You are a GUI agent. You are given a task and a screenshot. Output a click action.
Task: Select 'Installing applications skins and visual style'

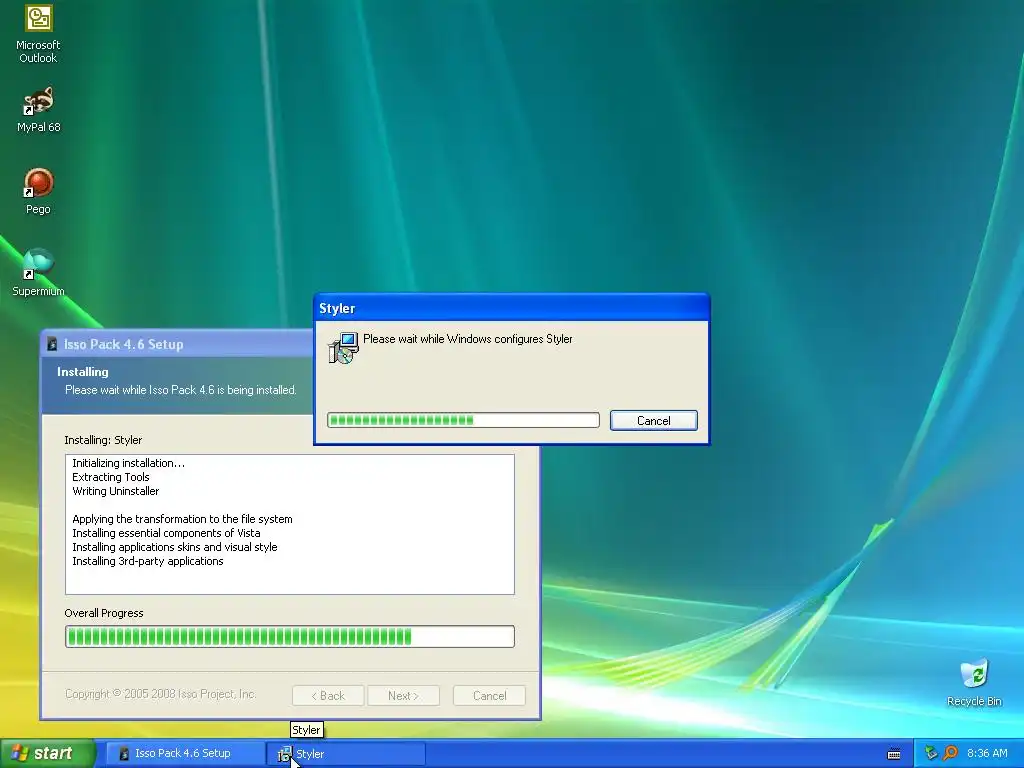click(174, 547)
